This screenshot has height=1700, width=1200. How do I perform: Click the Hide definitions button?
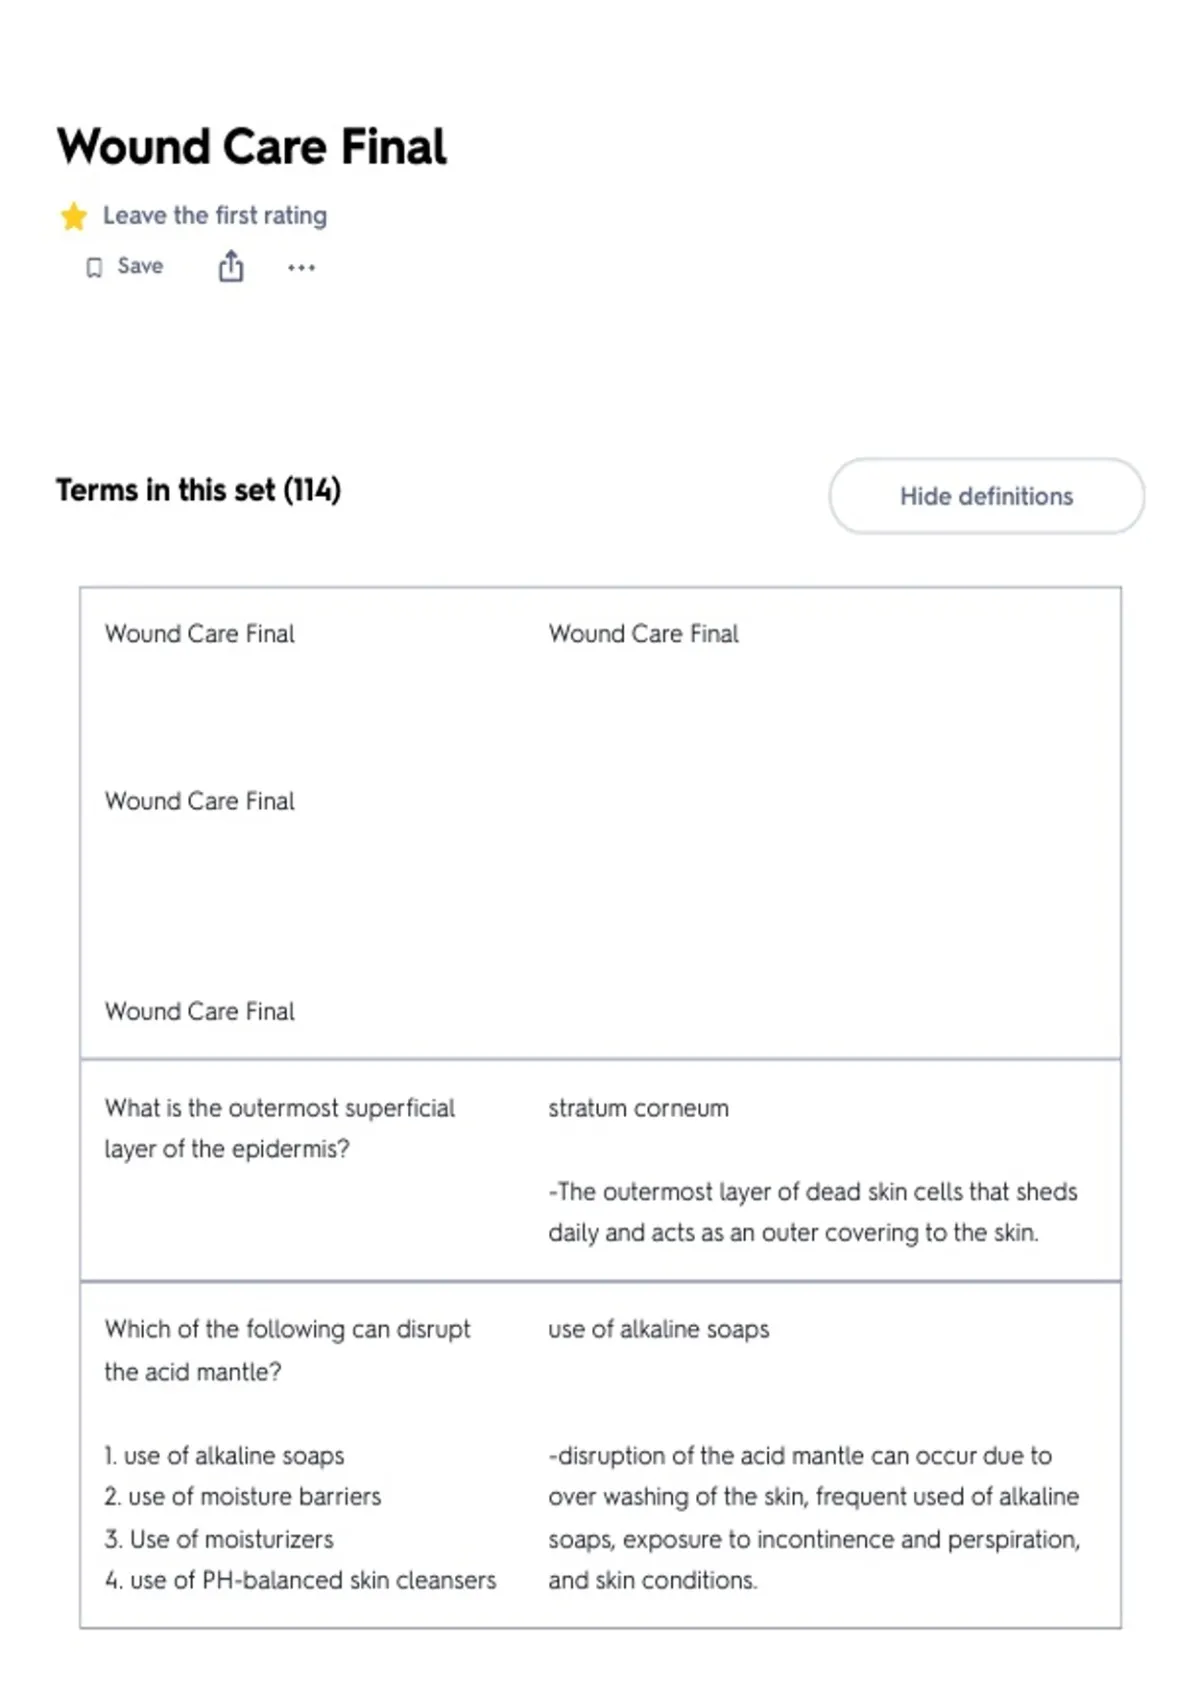coord(986,496)
